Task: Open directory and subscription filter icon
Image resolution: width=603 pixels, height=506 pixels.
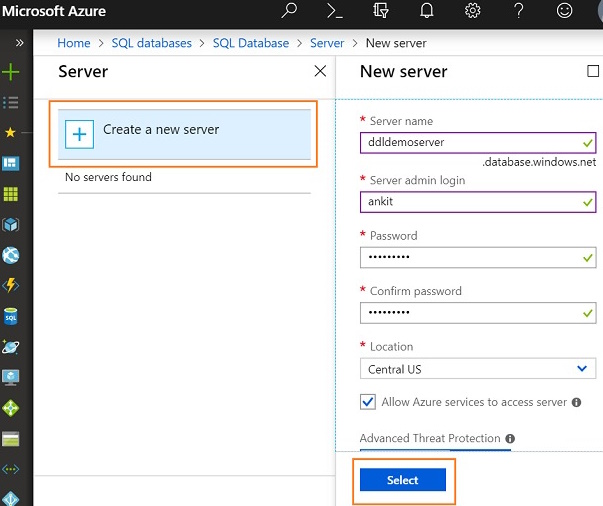Action: click(x=381, y=10)
